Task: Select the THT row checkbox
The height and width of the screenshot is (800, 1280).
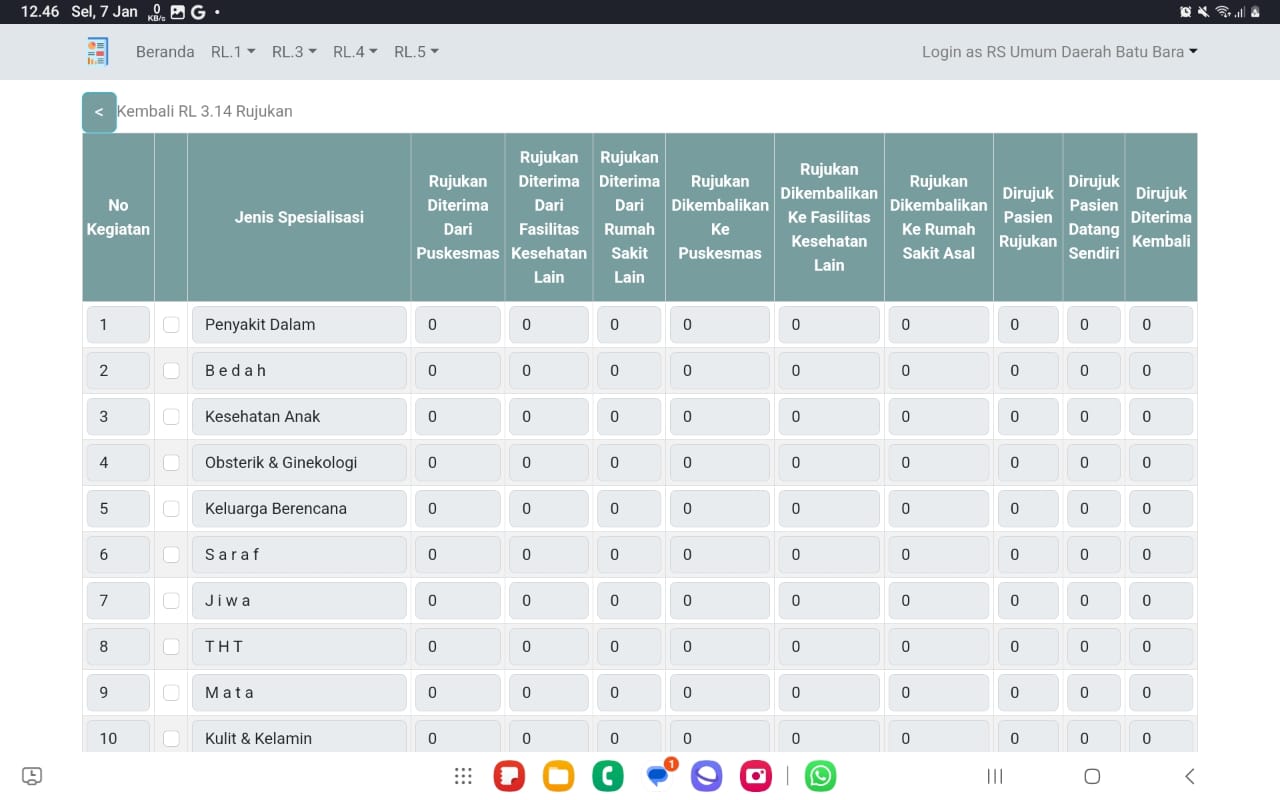Action: pyautogui.click(x=171, y=646)
